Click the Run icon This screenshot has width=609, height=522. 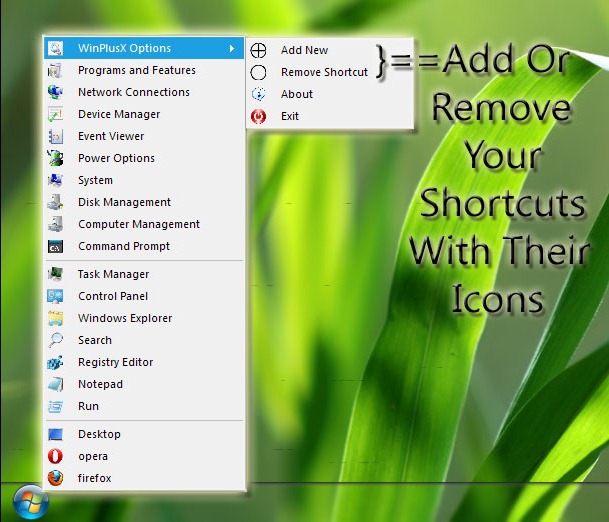(x=55, y=406)
